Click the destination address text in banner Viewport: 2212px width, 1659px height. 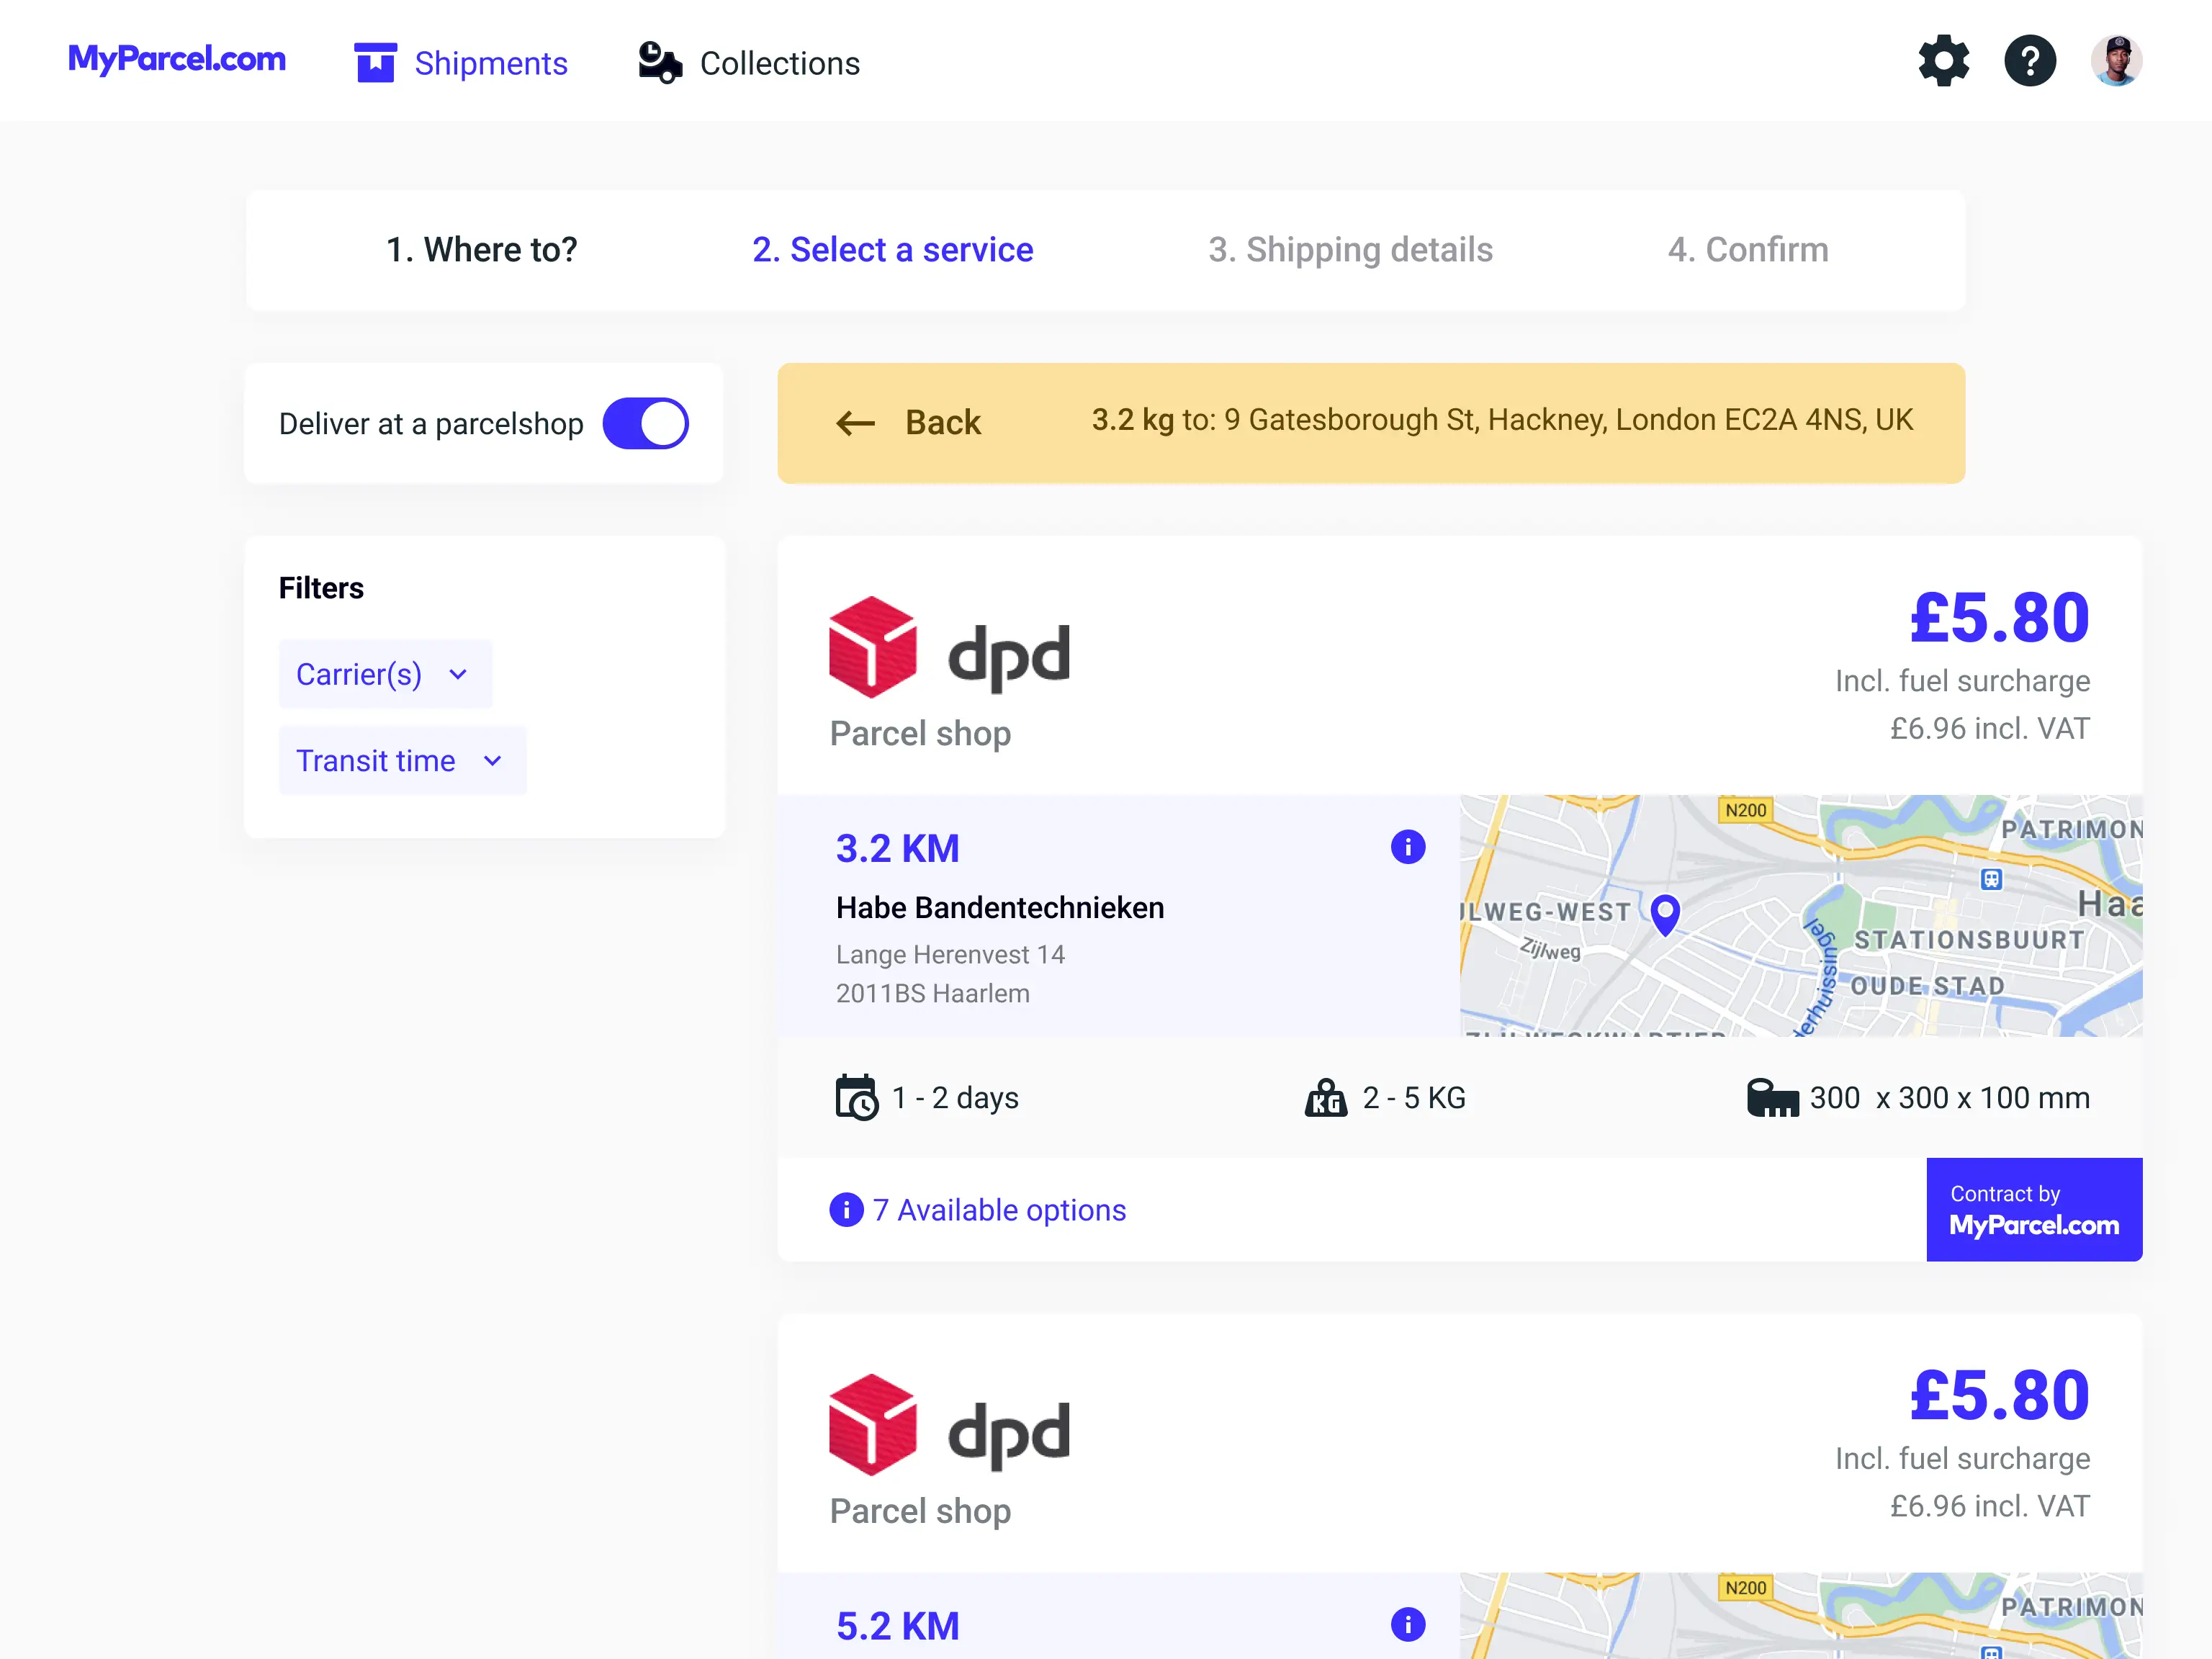point(1502,420)
